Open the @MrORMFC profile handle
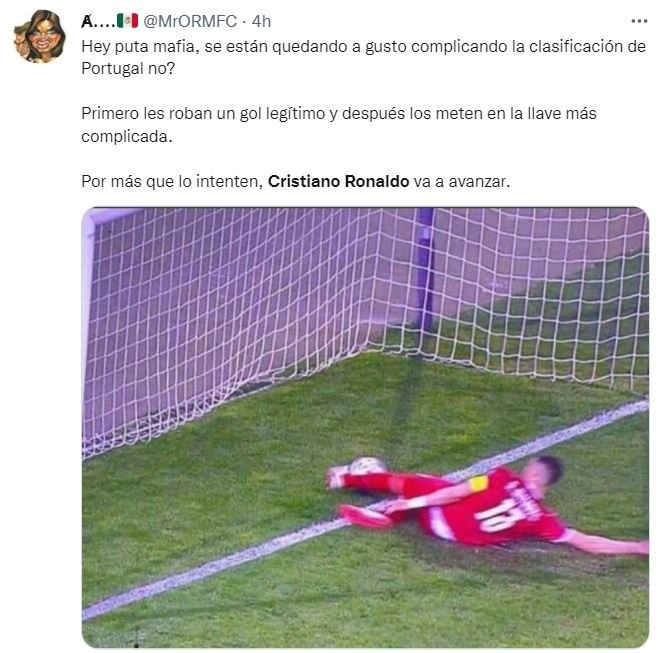This screenshot has width=660, height=653. point(190,21)
